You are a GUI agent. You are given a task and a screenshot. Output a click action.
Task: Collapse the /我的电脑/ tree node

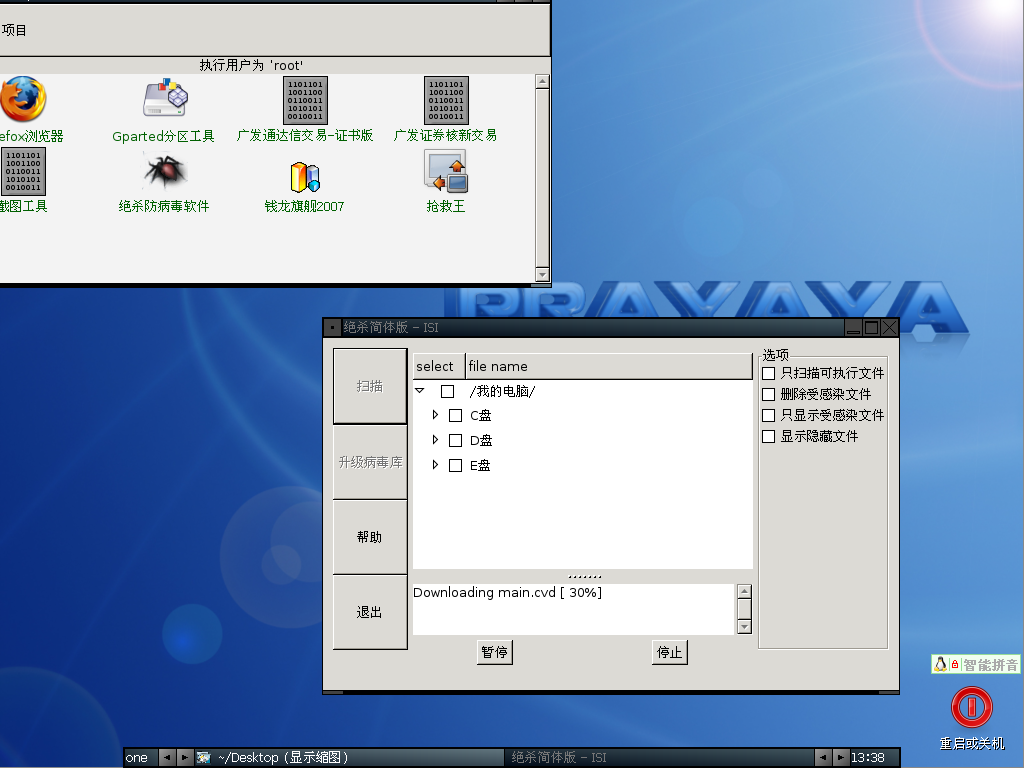420,391
